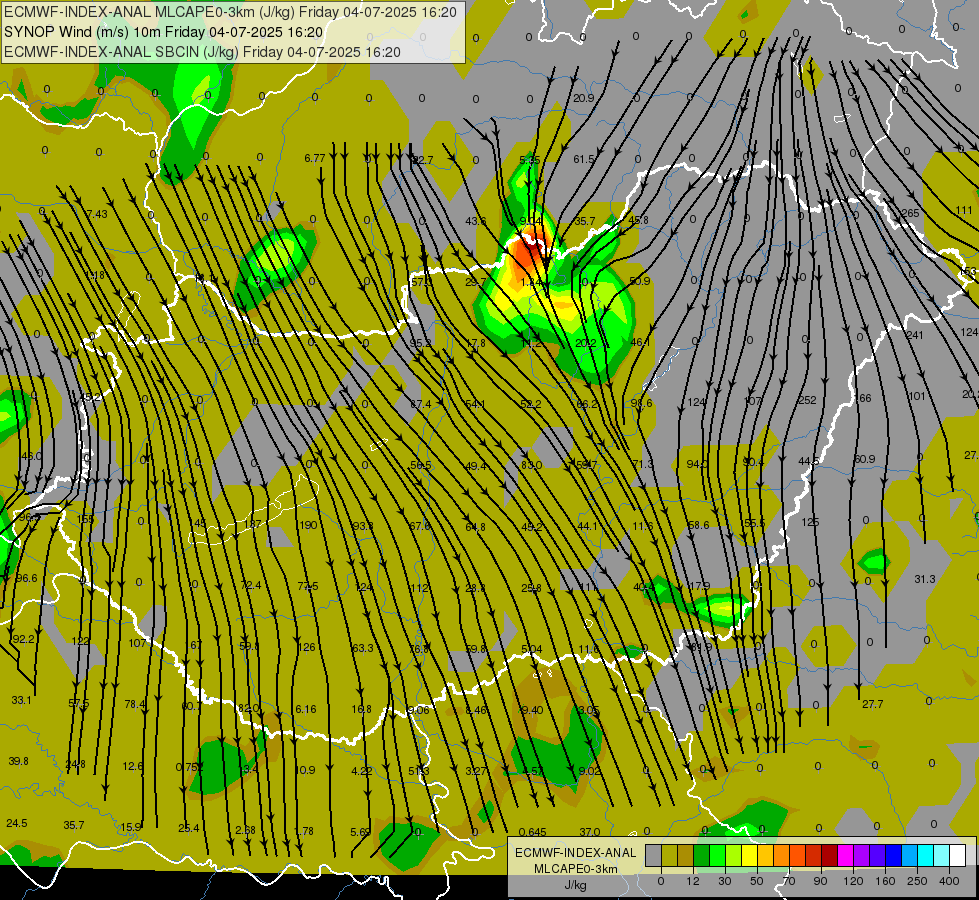Click the map value '43.6'
Viewport: 979px width, 900px height.
476,220
